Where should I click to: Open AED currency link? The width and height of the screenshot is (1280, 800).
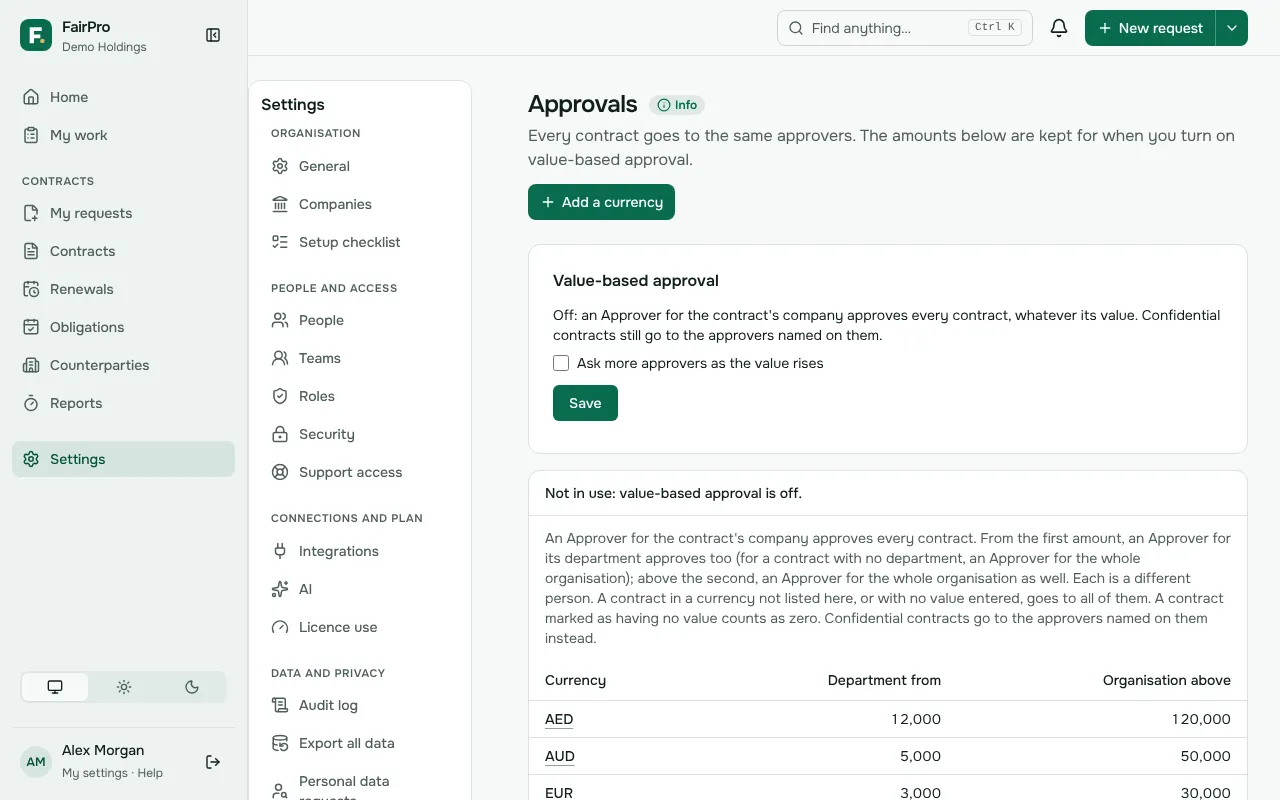tap(559, 719)
